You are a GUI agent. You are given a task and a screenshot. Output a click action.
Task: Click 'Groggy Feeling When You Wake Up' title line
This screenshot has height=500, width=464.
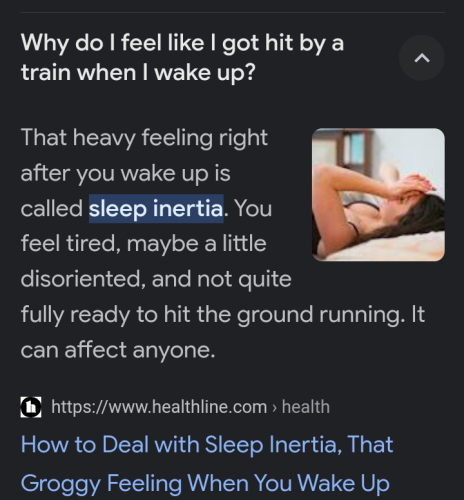(205, 484)
